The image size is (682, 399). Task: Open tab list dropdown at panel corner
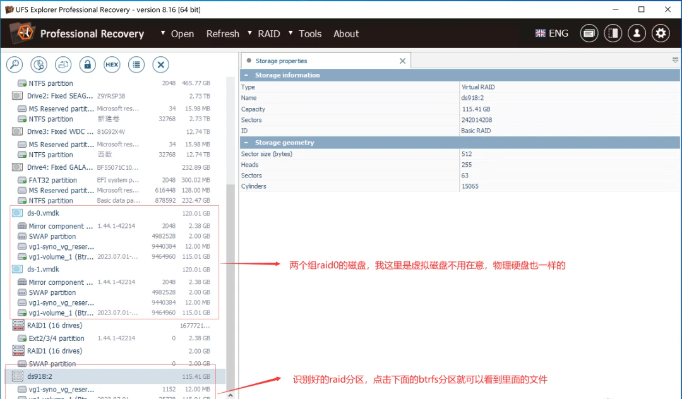click(675, 60)
